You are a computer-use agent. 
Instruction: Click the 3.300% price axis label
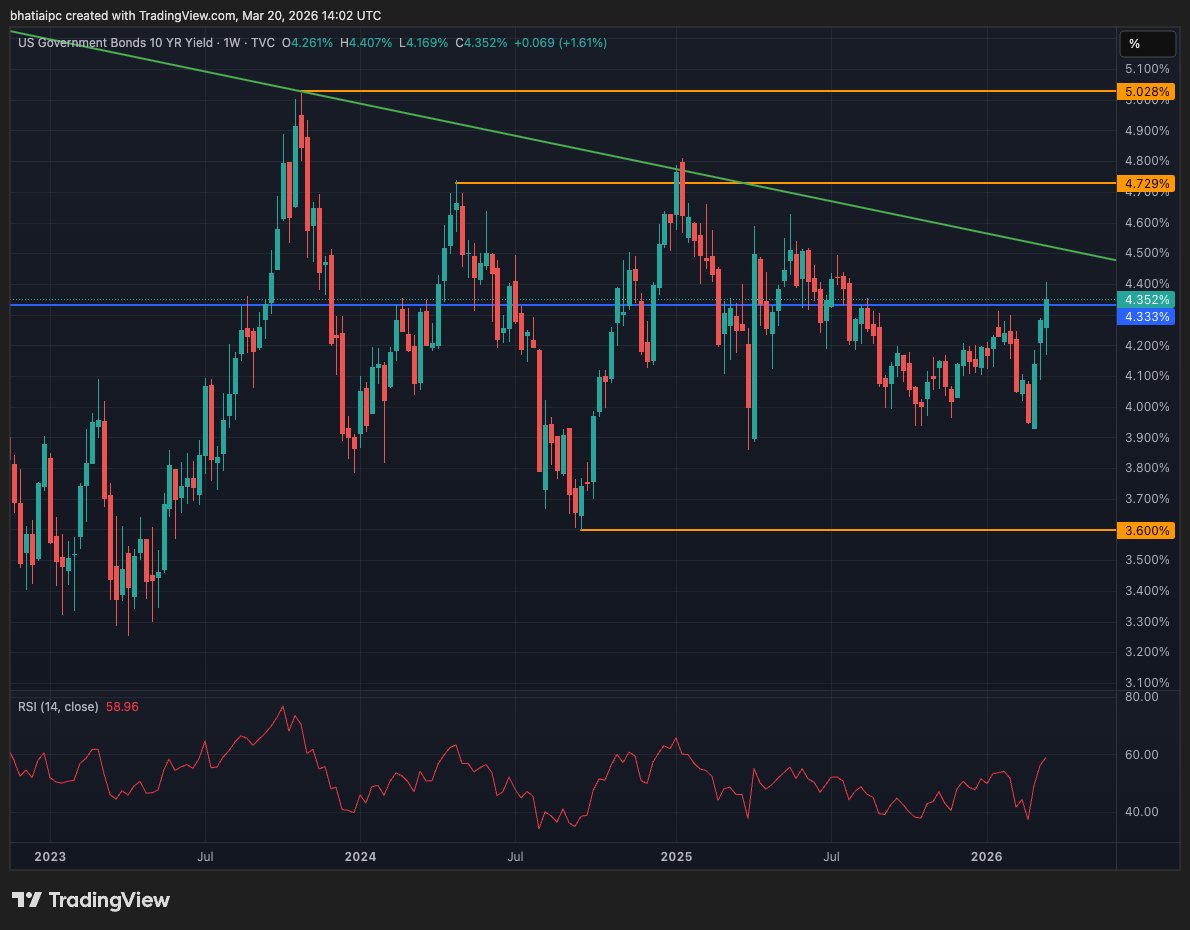pos(1147,622)
